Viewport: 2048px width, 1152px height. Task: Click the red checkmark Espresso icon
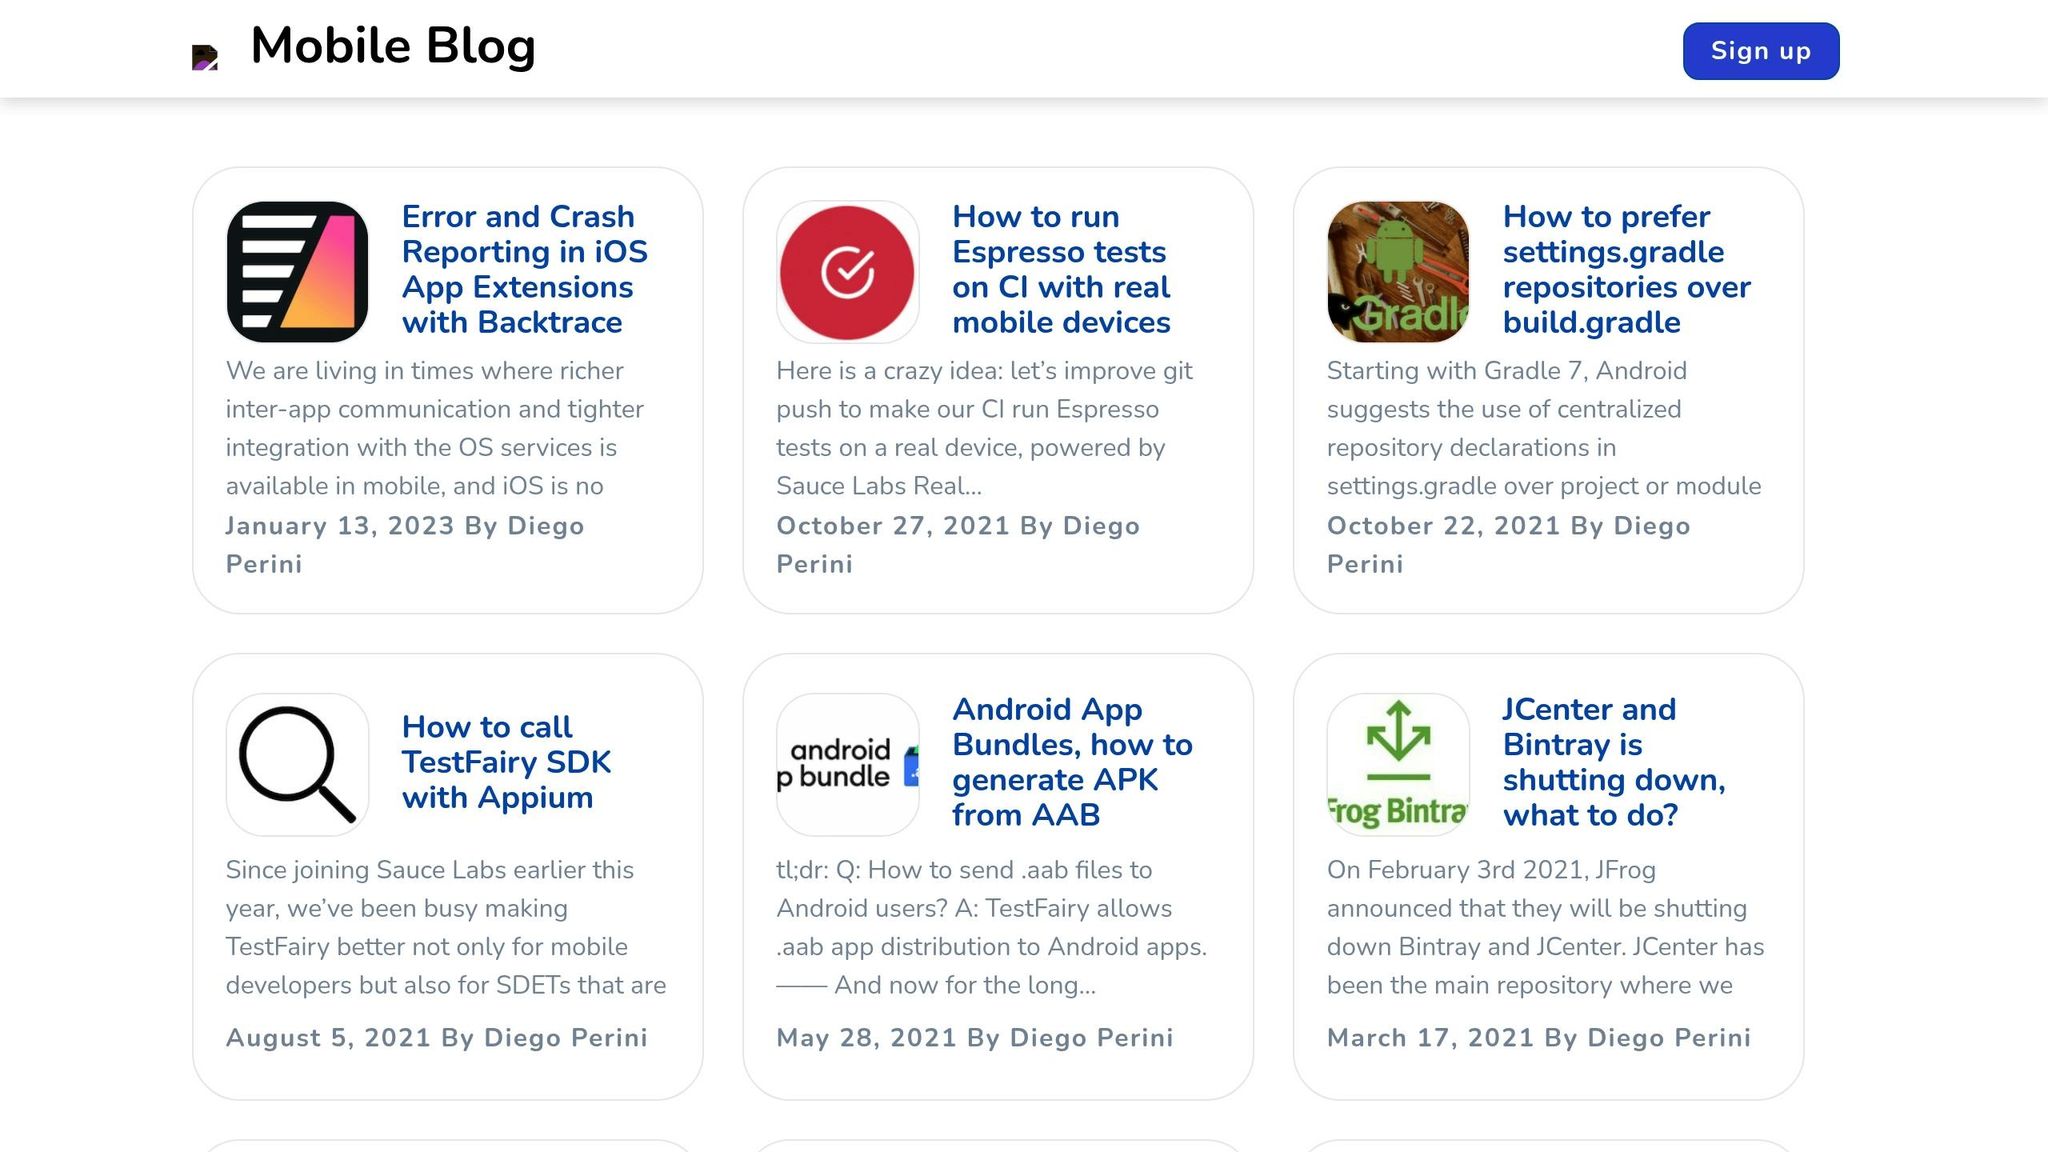847,272
